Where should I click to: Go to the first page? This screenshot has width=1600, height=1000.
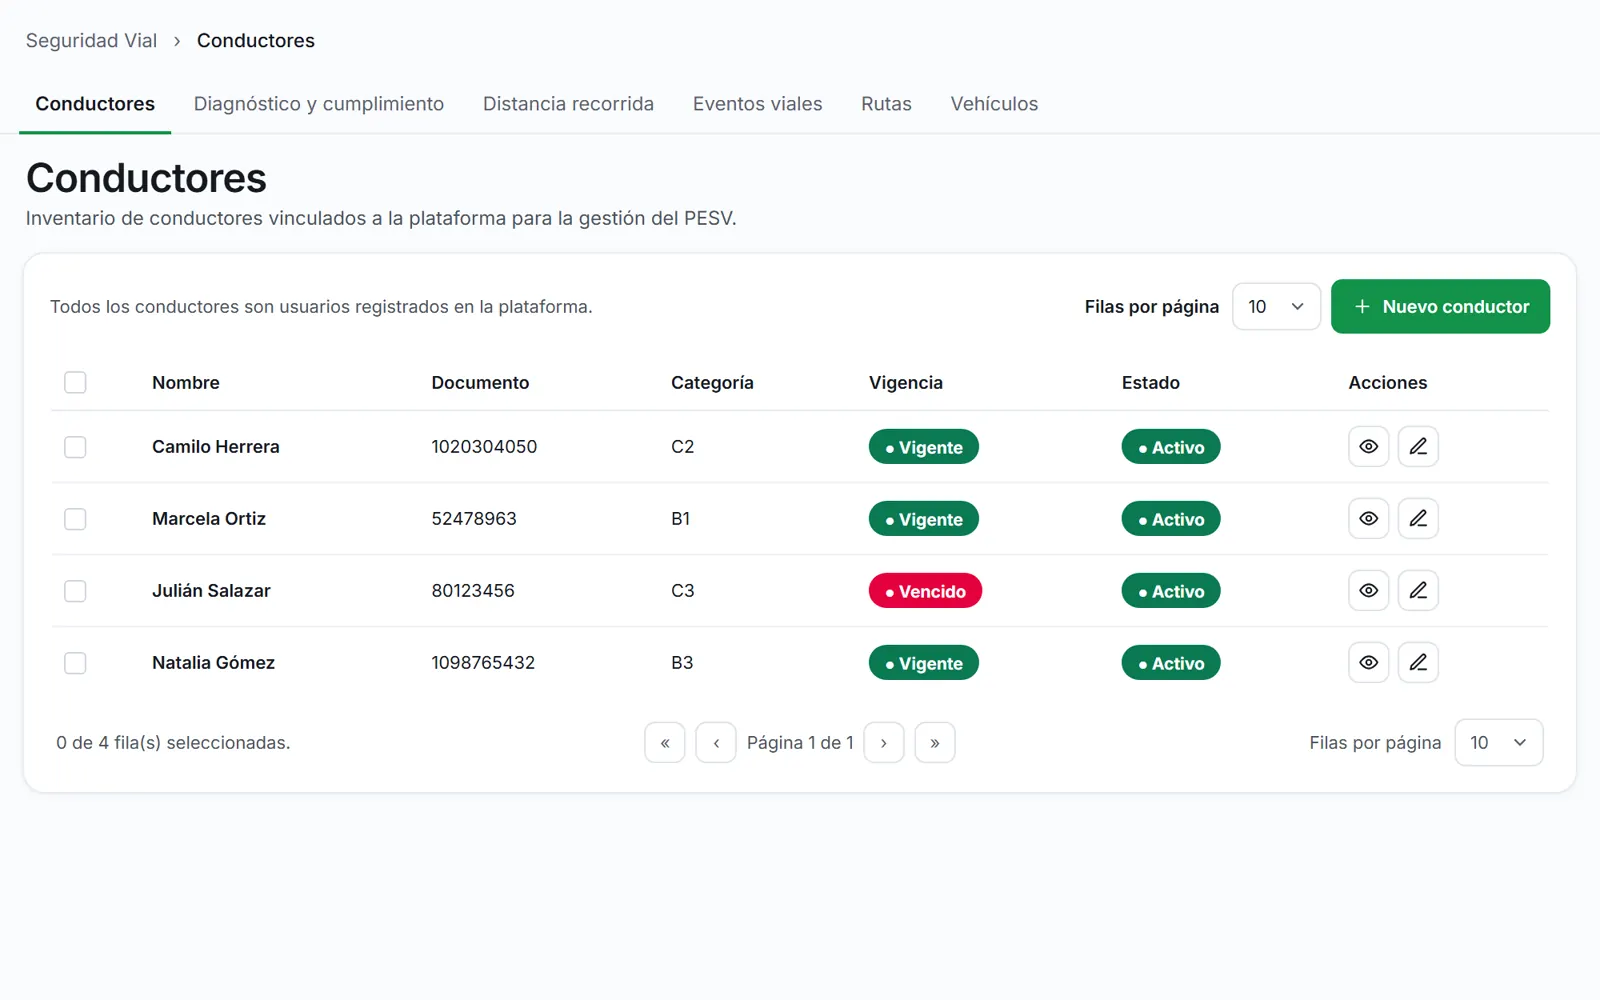tap(665, 743)
